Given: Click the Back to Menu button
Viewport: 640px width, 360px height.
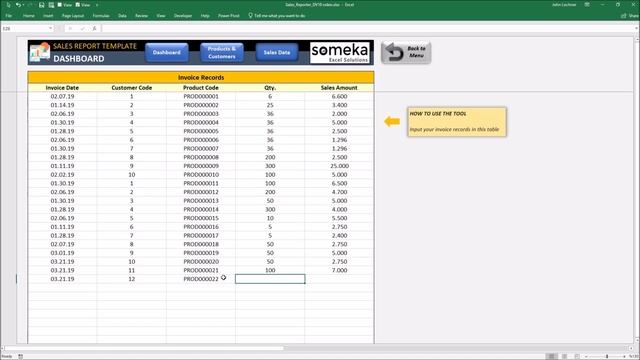Looking at the screenshot, I should tap(406, 52).
